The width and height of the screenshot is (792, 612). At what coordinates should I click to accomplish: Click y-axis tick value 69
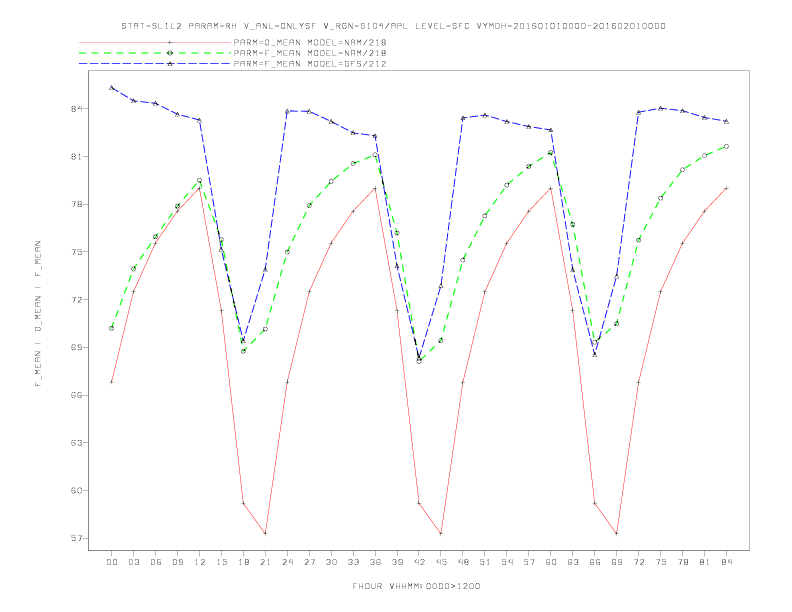tap(77, 347)
